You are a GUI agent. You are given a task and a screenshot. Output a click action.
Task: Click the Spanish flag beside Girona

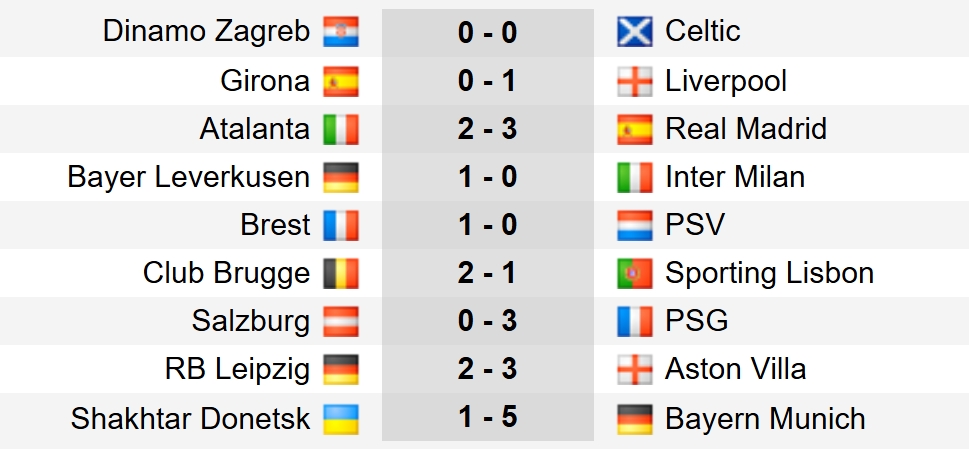pos(340,82)
